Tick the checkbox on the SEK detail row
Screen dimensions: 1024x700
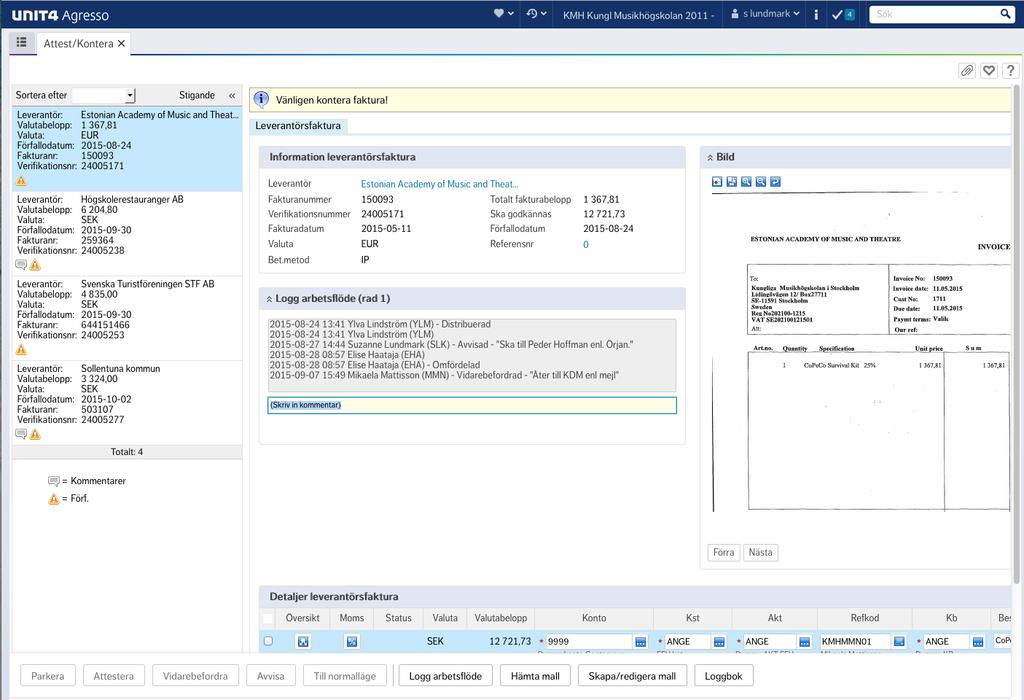click(268, 641)
